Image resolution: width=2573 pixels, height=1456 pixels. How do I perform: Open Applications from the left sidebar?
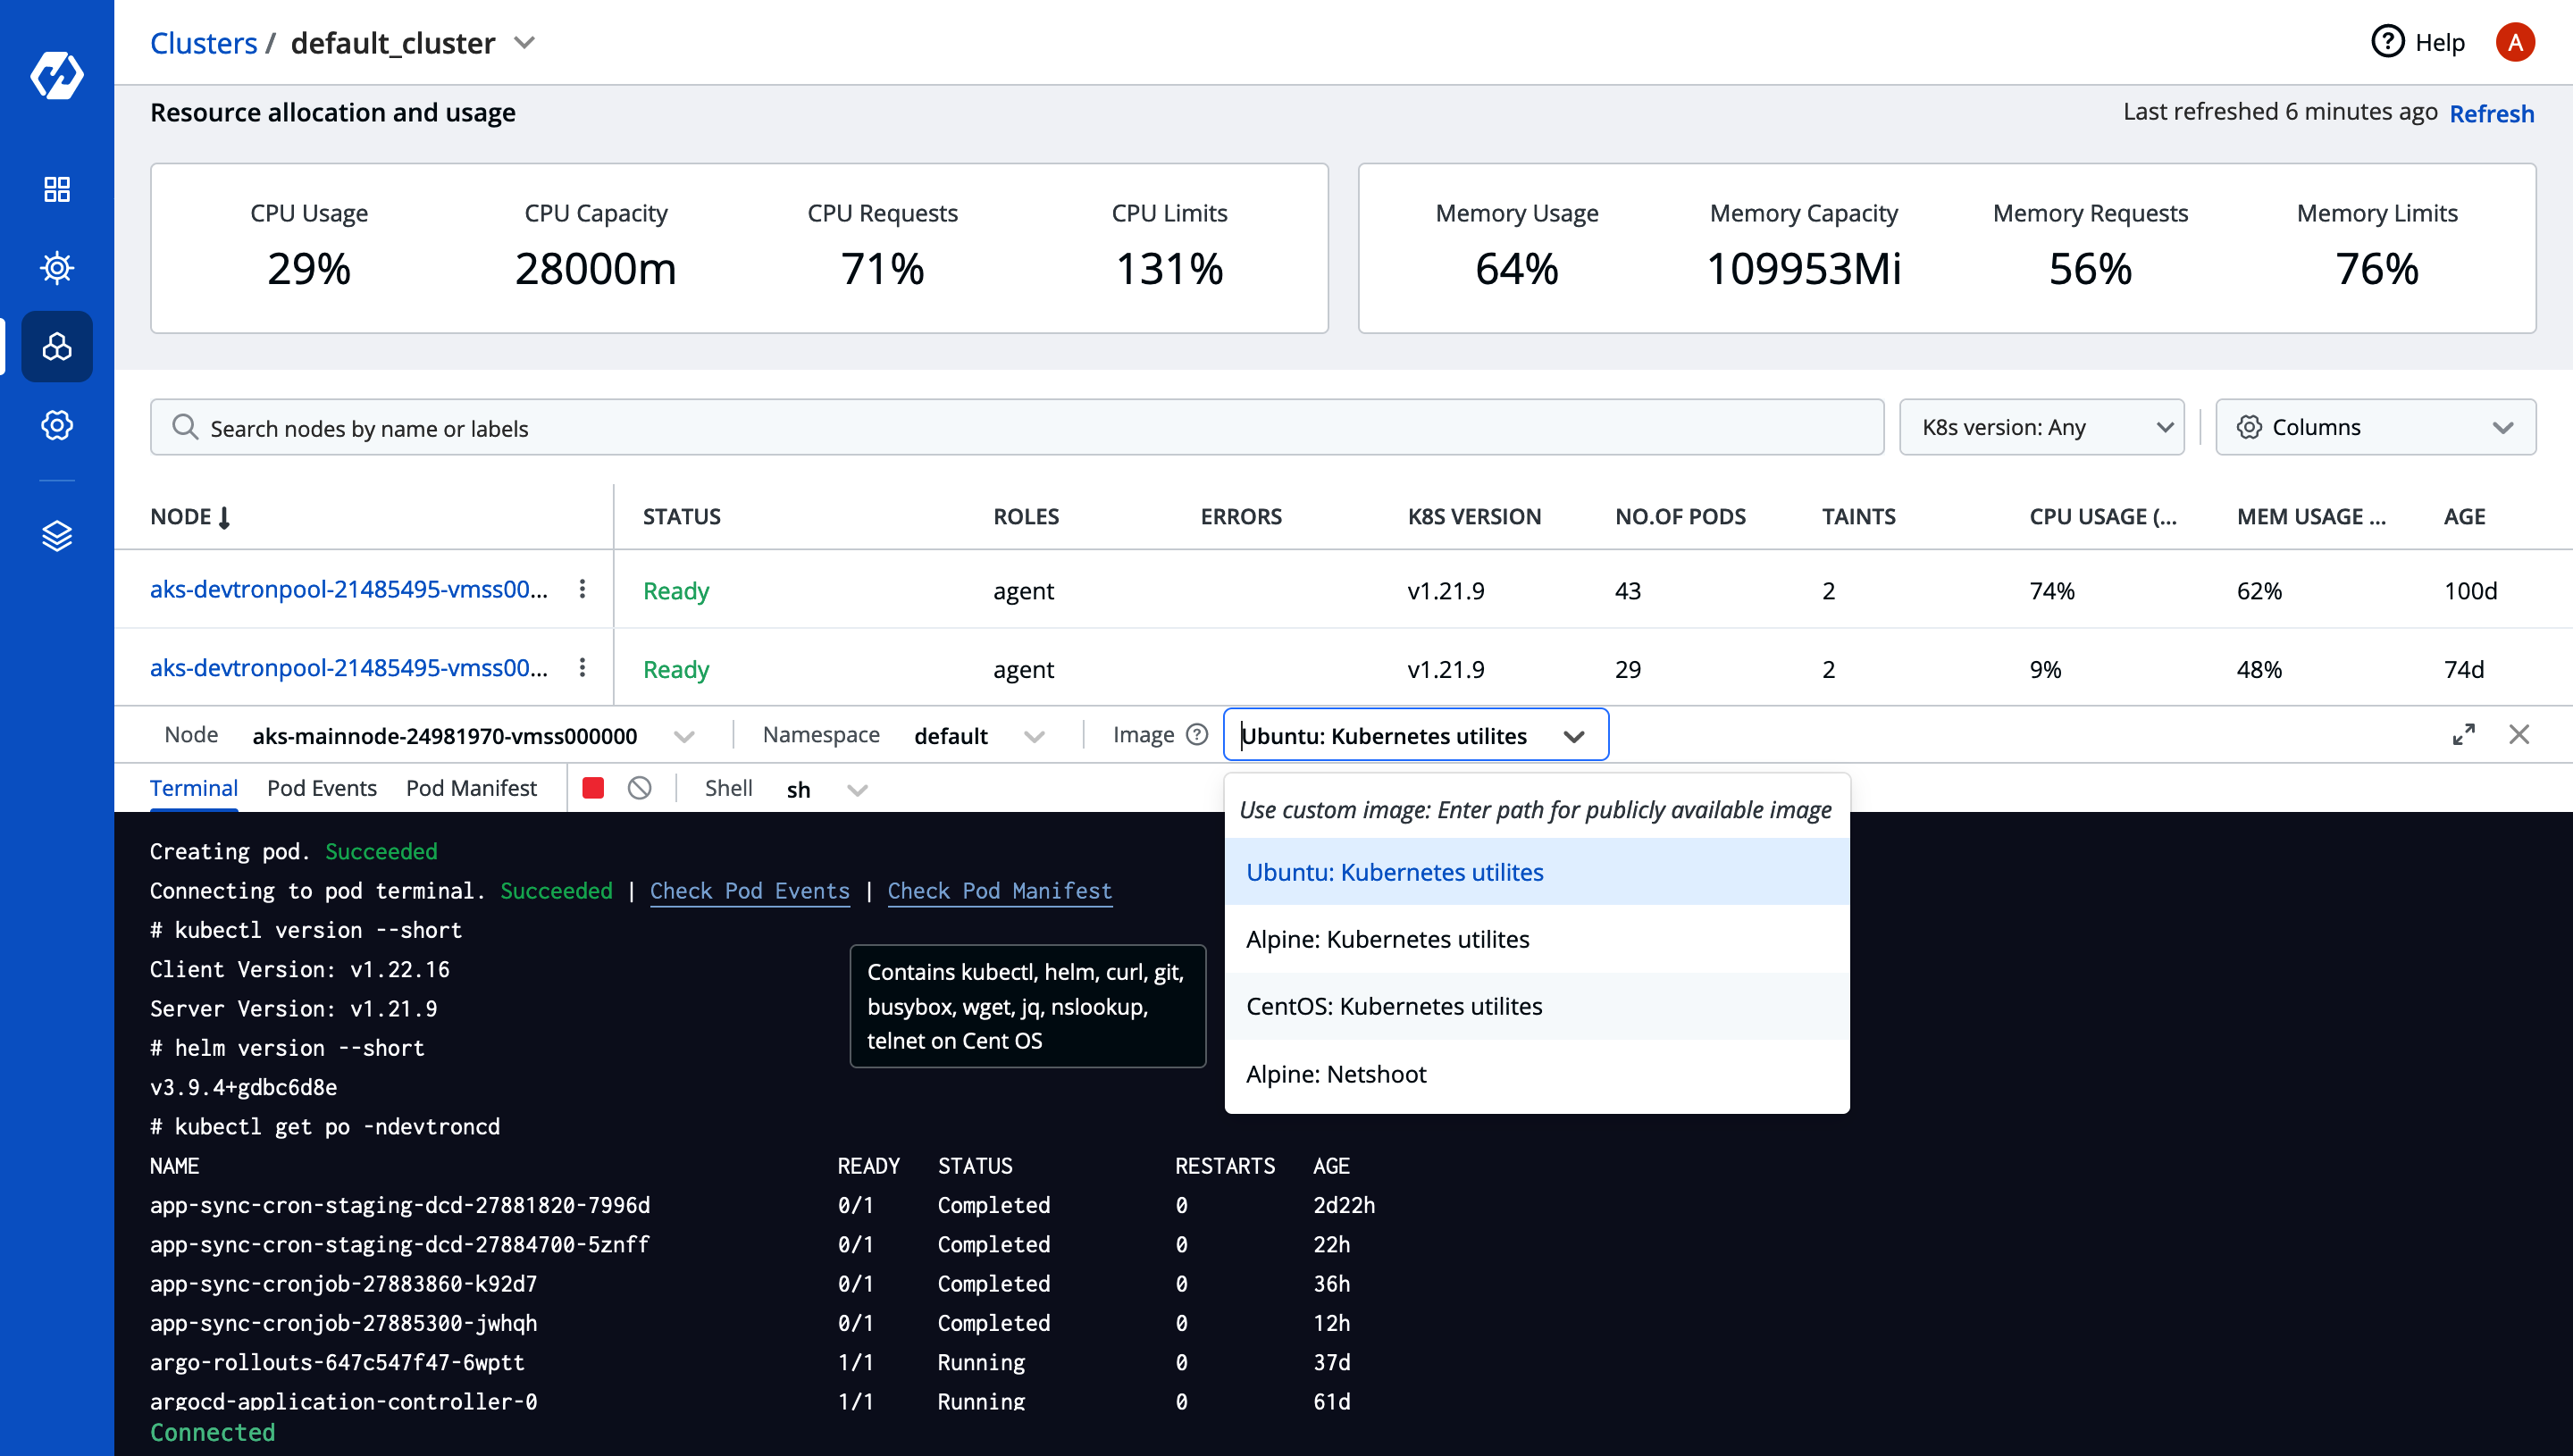coord(57,188)
